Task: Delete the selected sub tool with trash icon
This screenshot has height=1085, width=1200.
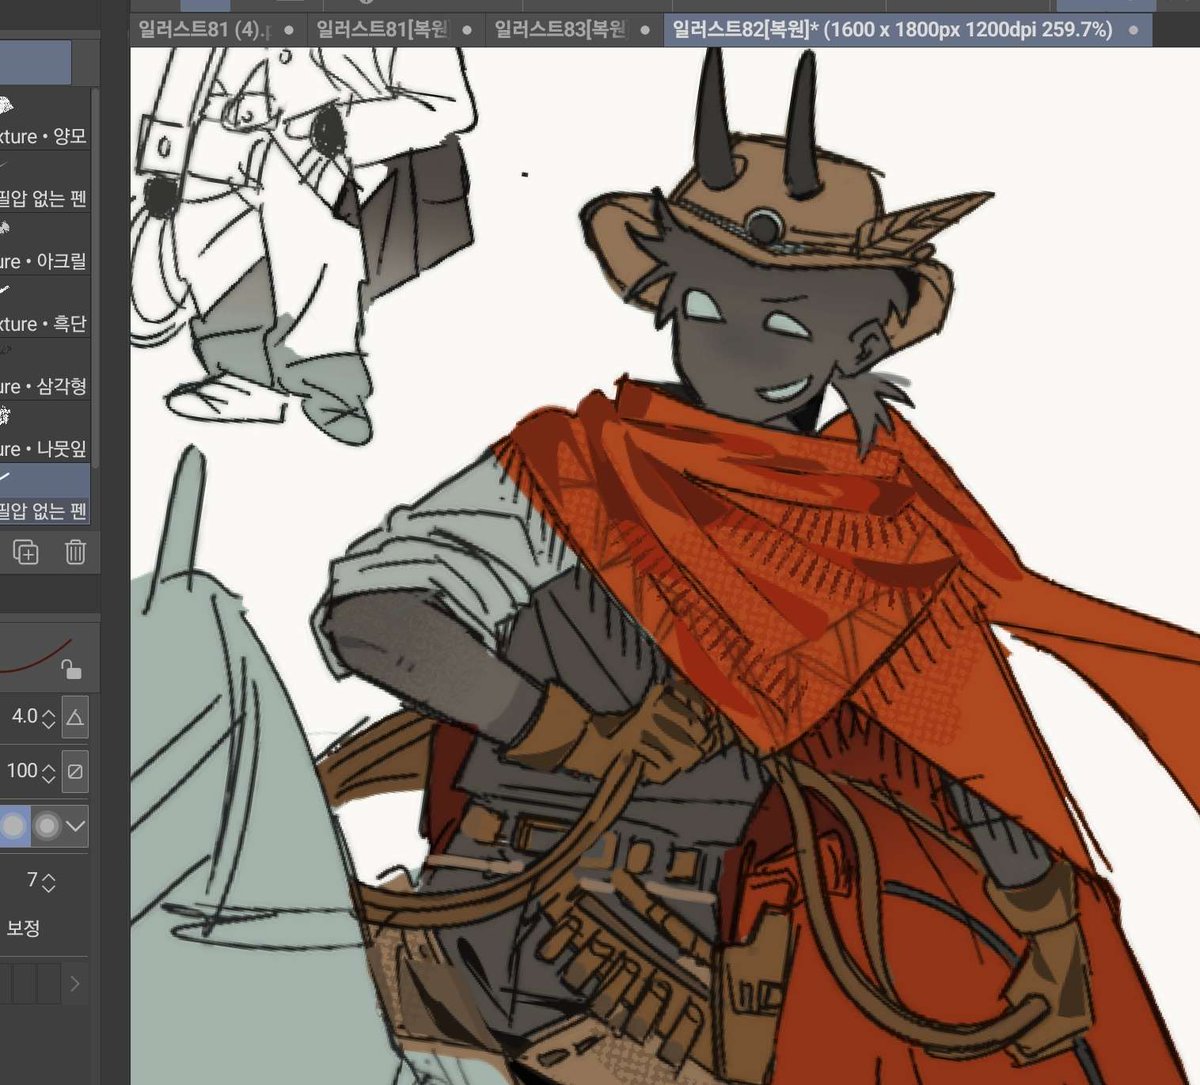Action: pyautogui.click(x=75, y=551)
